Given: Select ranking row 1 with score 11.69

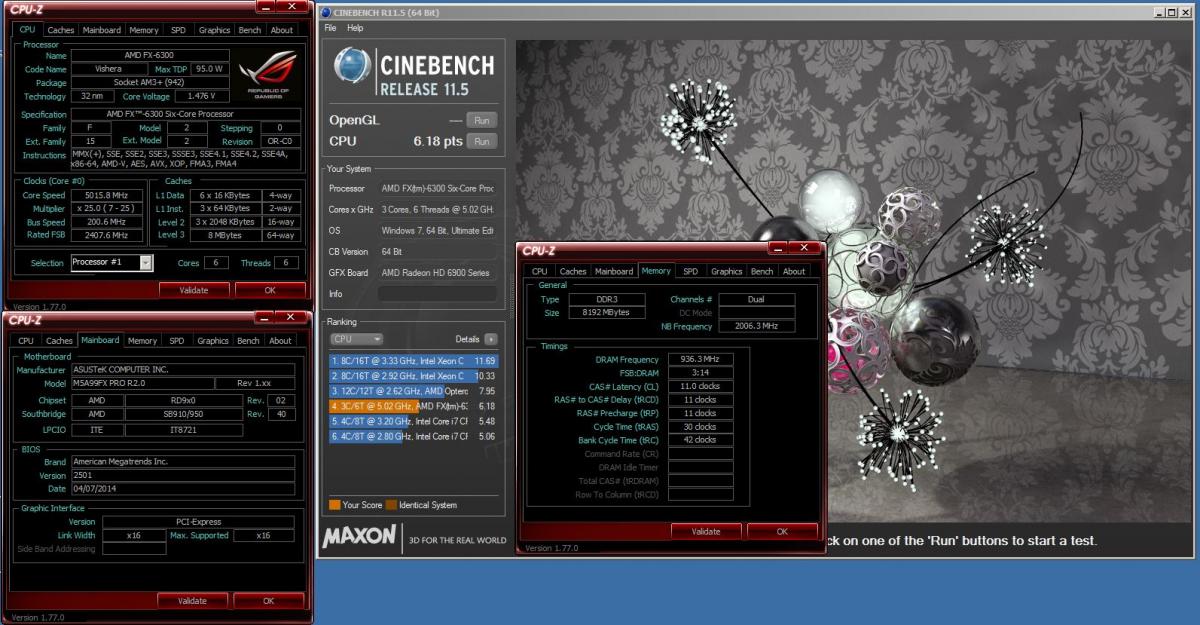Looking at the screenshot, I should pyautogui.click(x=413, y=360).
